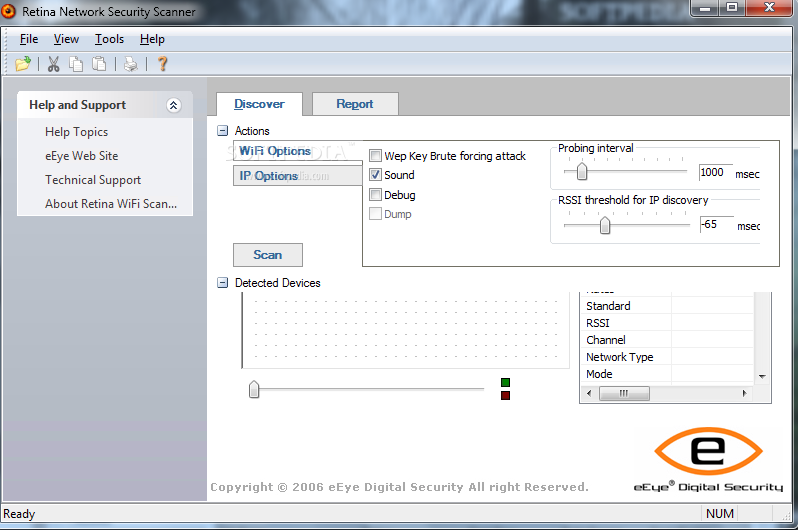Start a scan with the Scan button
Screen dimensions: 798x530
coord(268,255)
